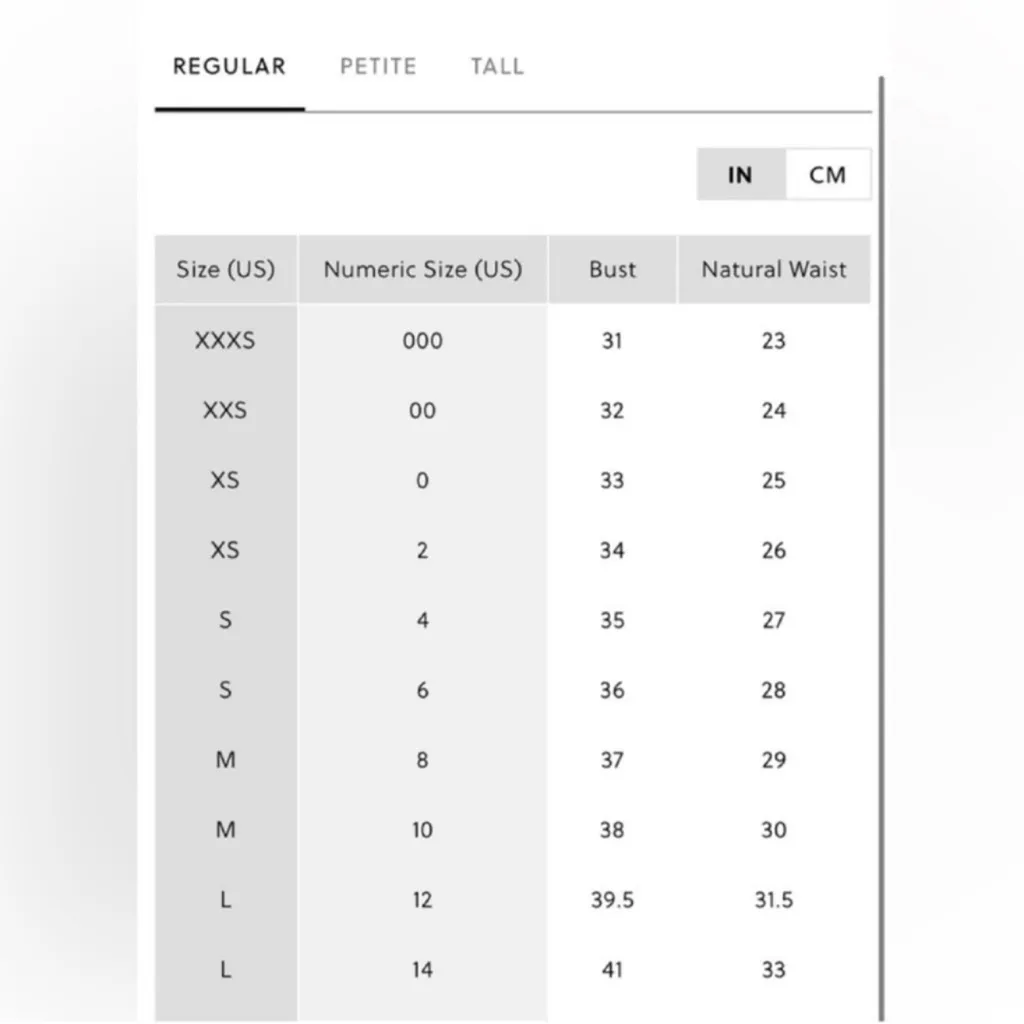Switch to the Petite tab
Image resolution: width=1024 pixels, height=1024 pixels.
(x=378, y=67)
